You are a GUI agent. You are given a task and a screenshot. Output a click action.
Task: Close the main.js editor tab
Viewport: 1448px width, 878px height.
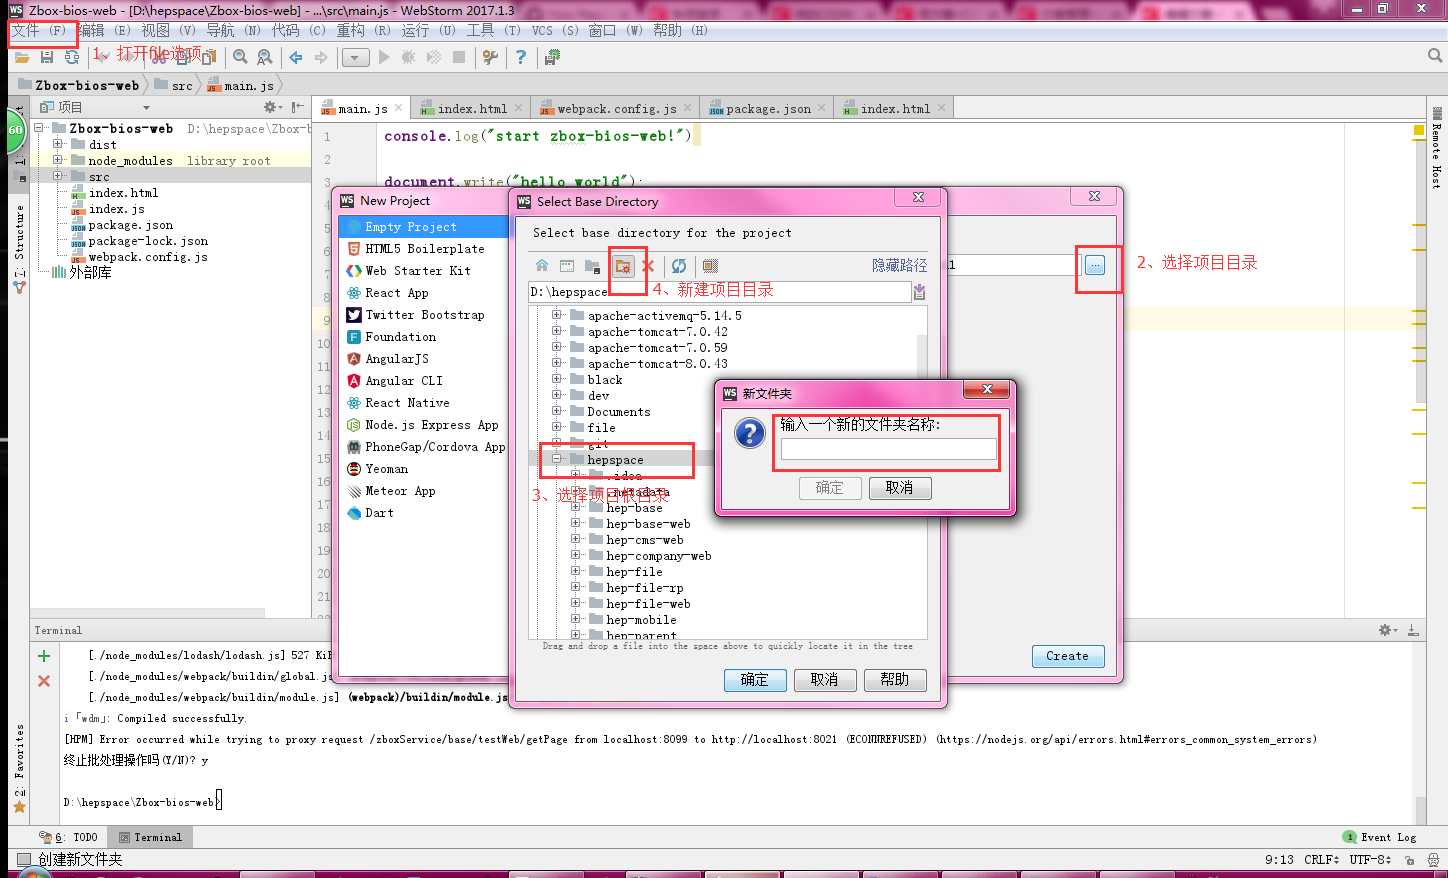tap(399, 108)
